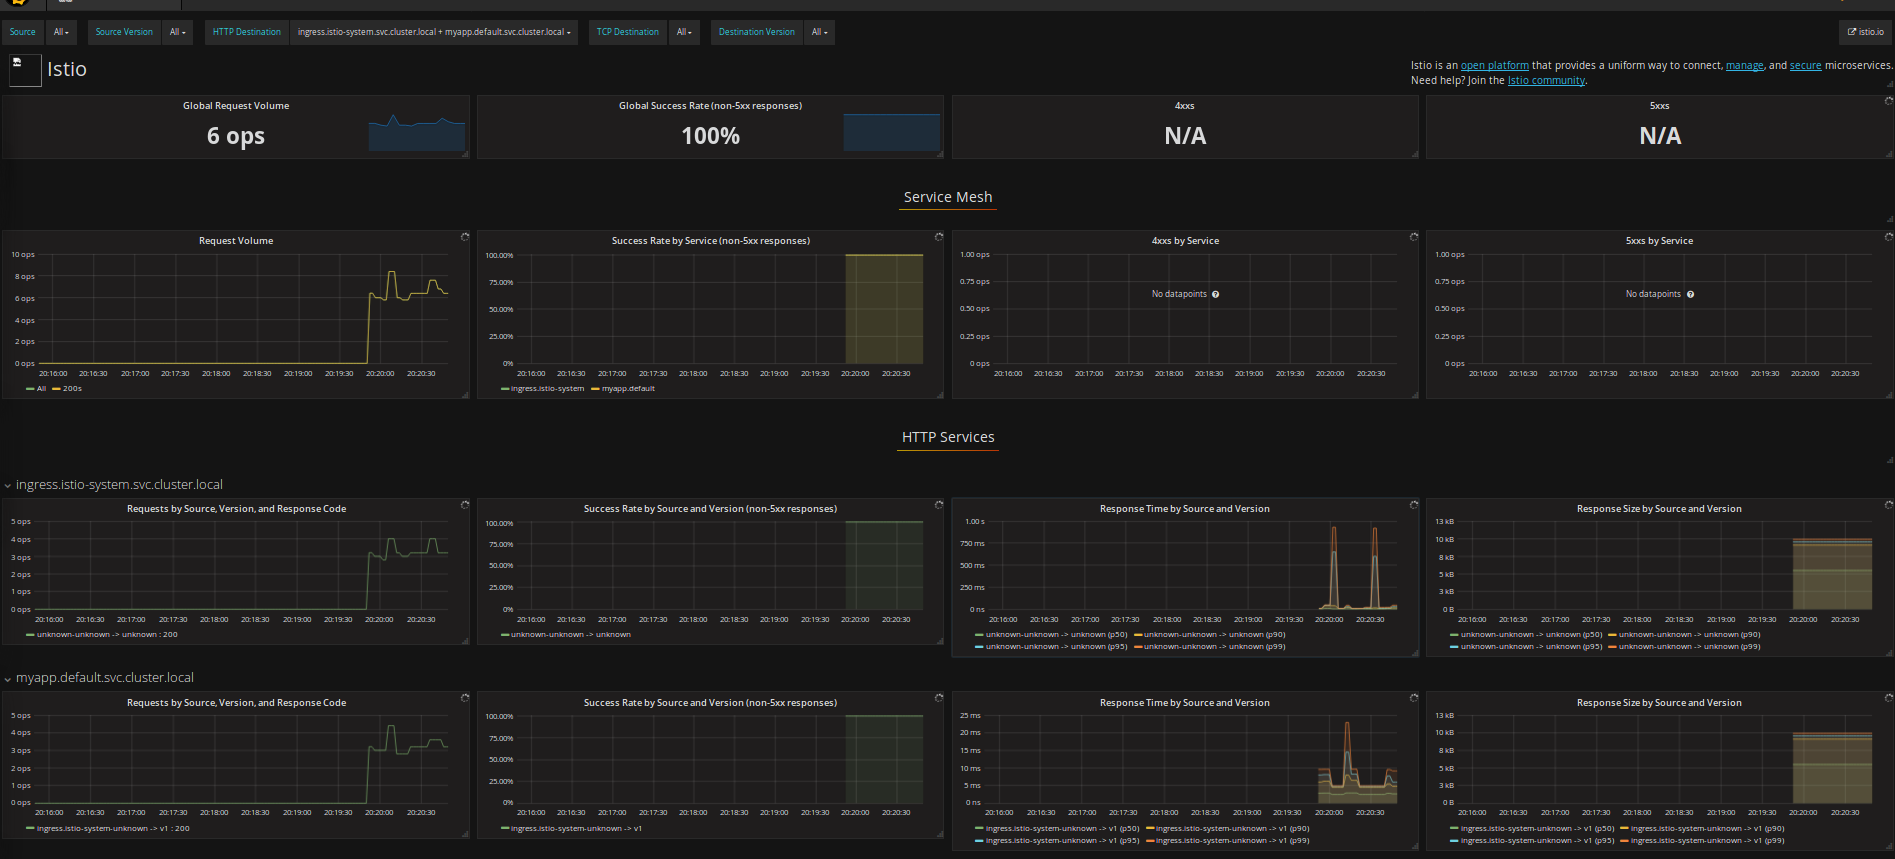Toggle 'ingress.istio-system-unknown -> v1 : 200' legend series

pos(113,829)
